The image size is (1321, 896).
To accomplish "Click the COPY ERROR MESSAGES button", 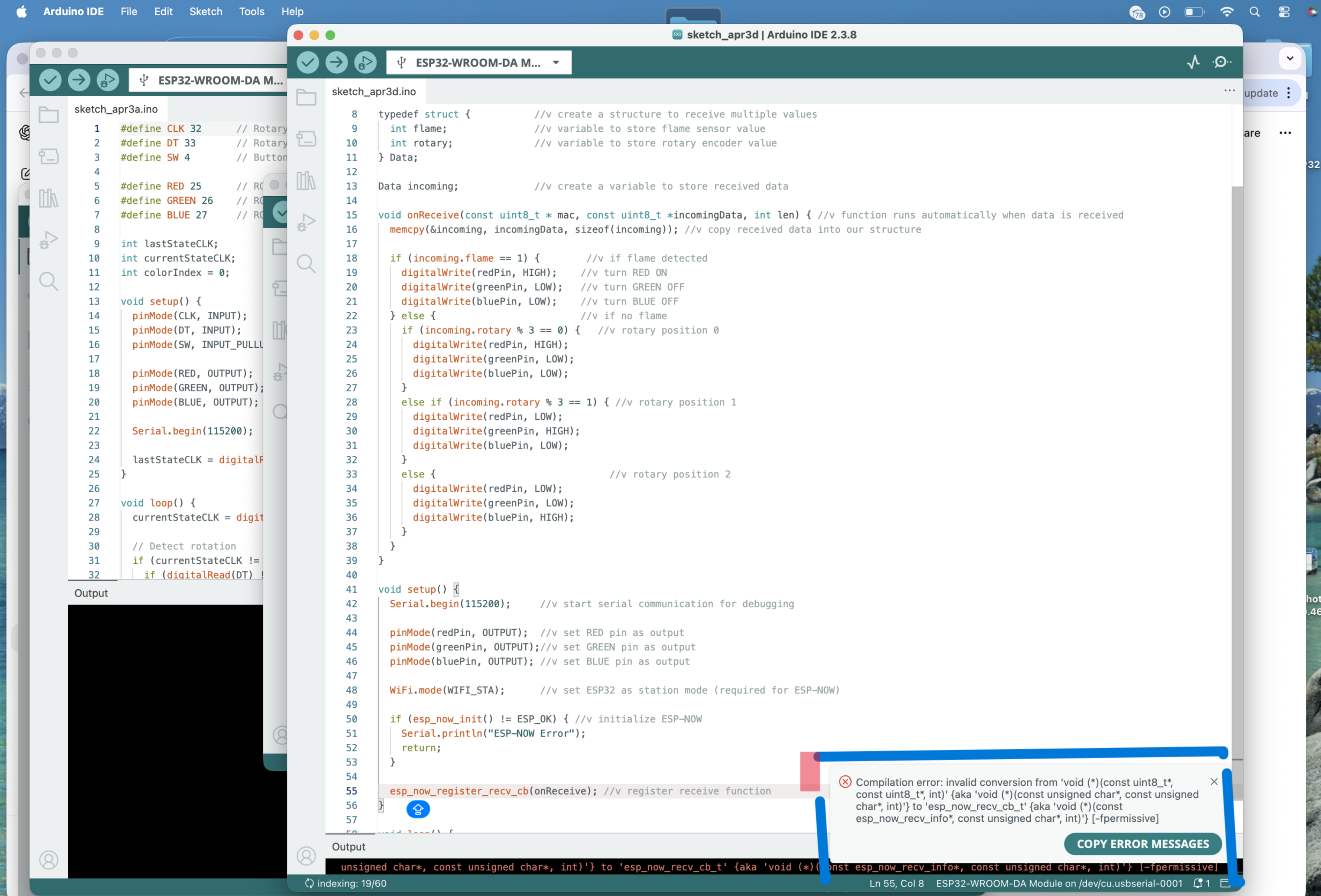I will coord(1143,844).
